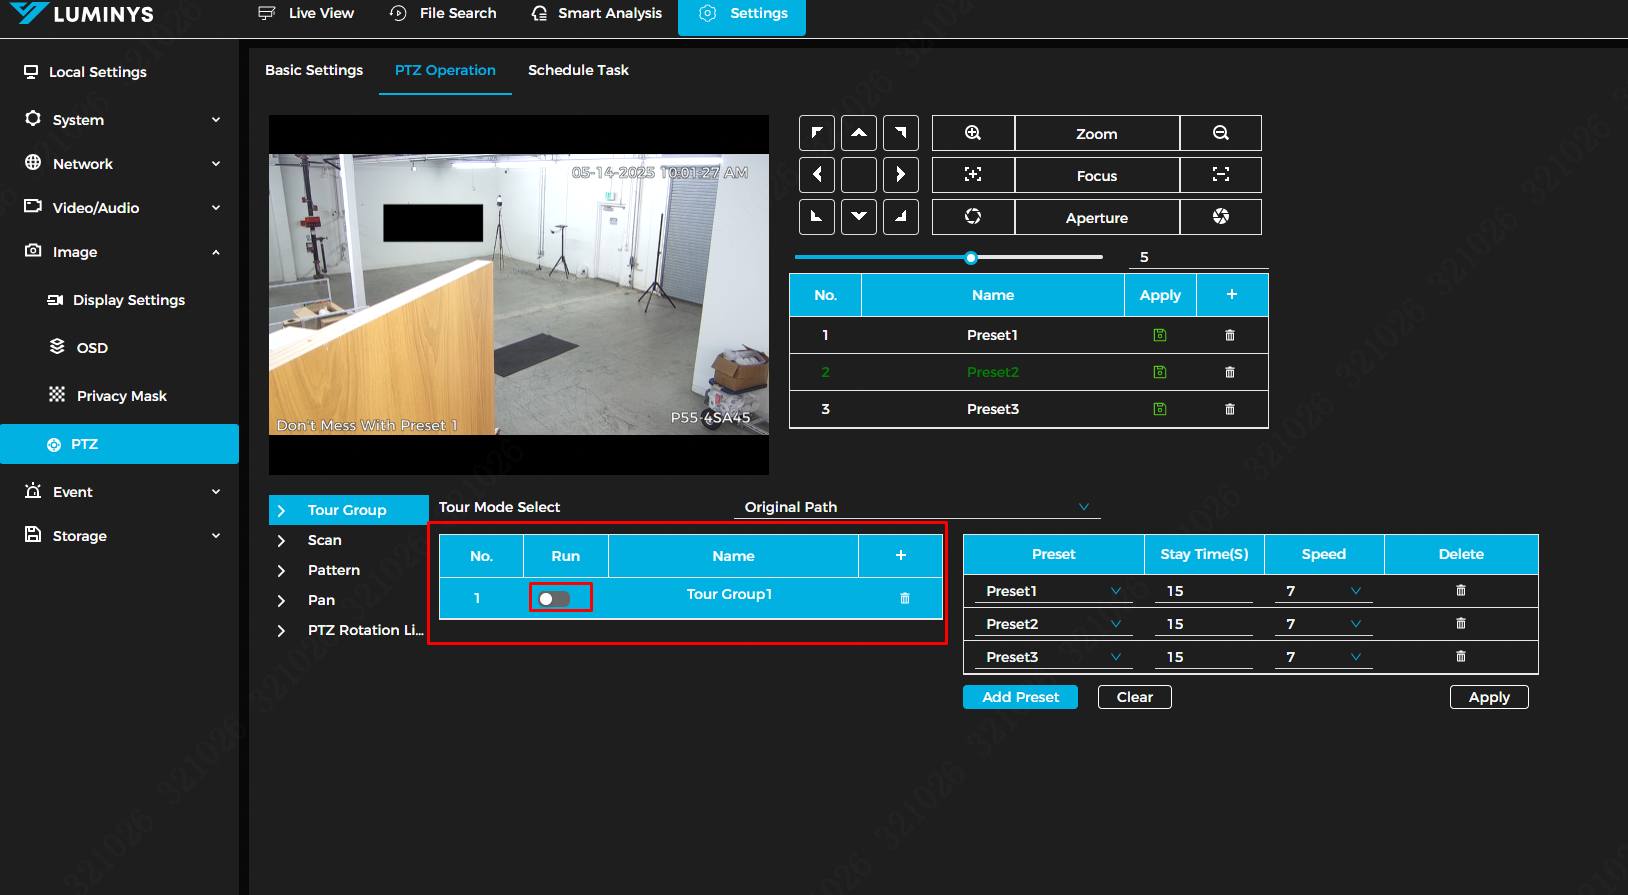Click the zoom out magnifier icon
The width and height of the screenshot is (1628, 895).
(1220, 133)
